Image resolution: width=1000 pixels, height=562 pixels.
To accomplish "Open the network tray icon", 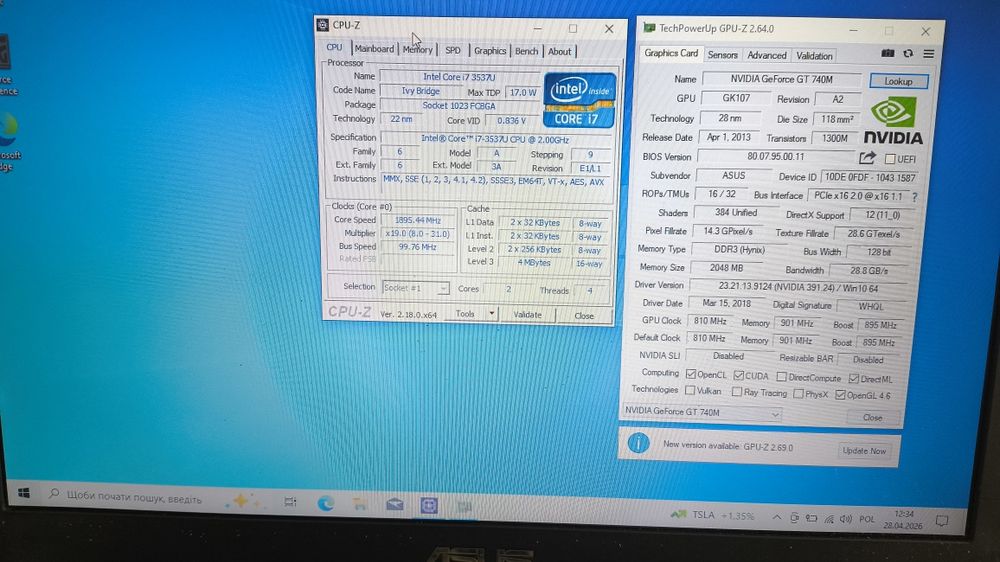I will (x=828, y=519).
